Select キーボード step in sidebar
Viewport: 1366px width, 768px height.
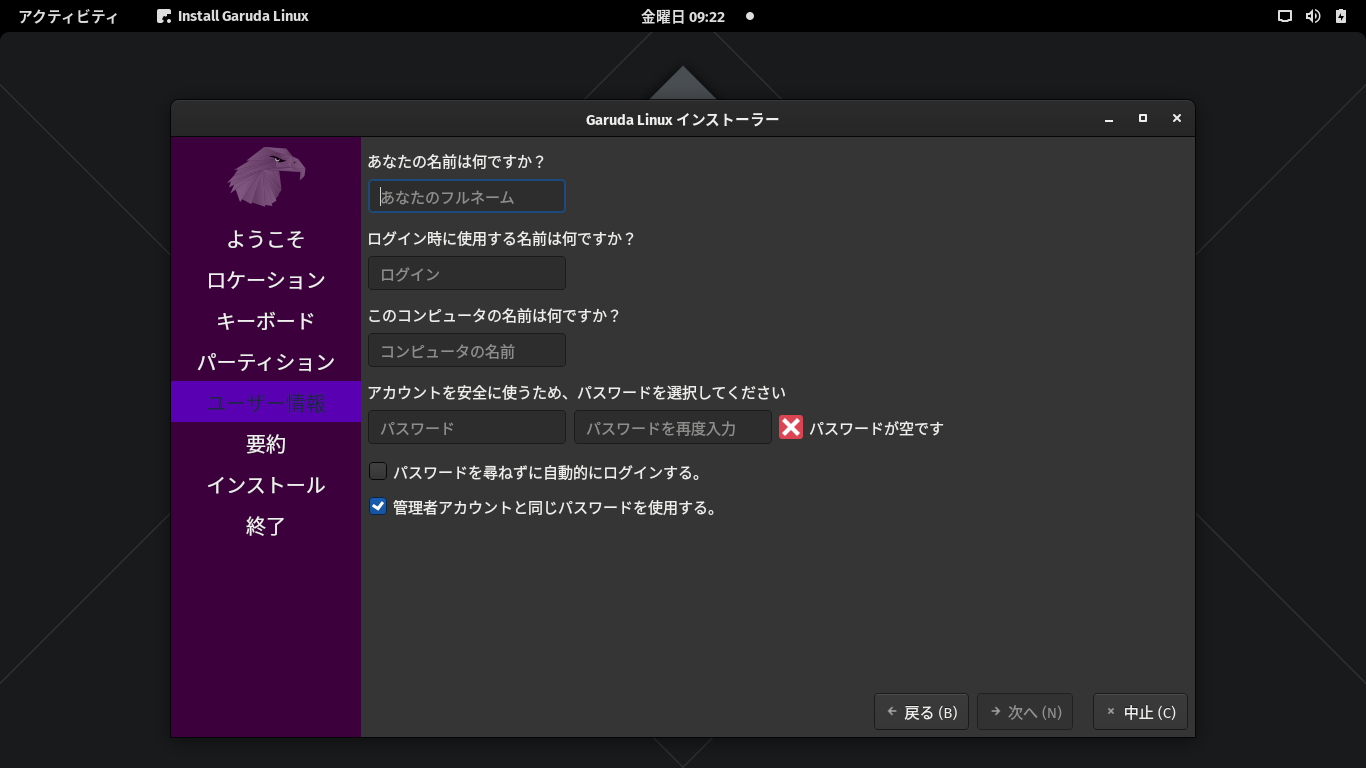[266, 321]
